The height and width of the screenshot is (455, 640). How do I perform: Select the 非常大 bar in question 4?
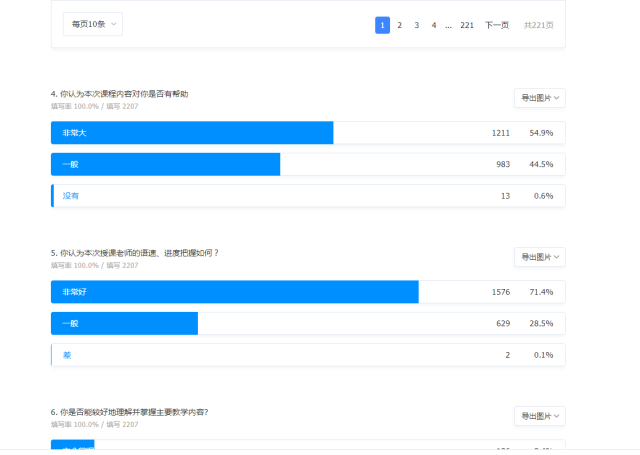192,133
